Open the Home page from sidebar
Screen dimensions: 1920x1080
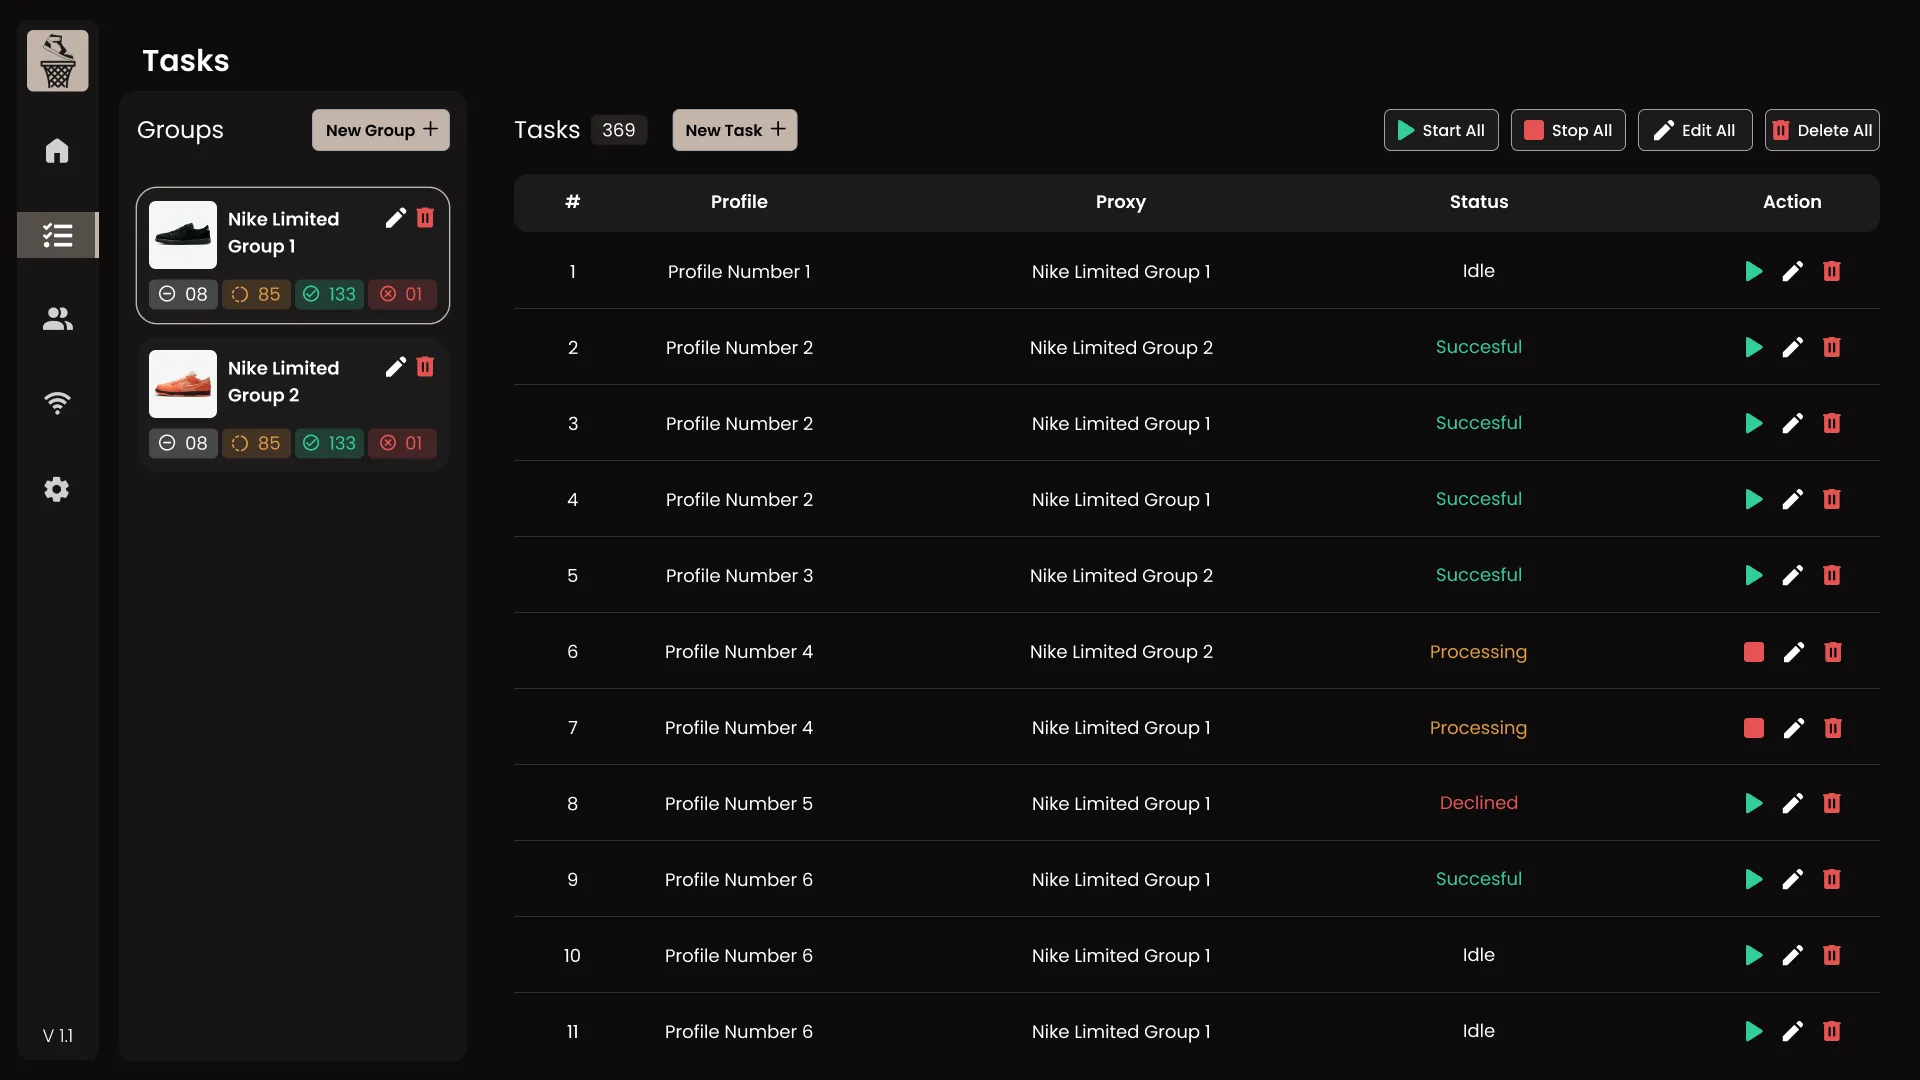pyautogui.click(x=57, y=151)
